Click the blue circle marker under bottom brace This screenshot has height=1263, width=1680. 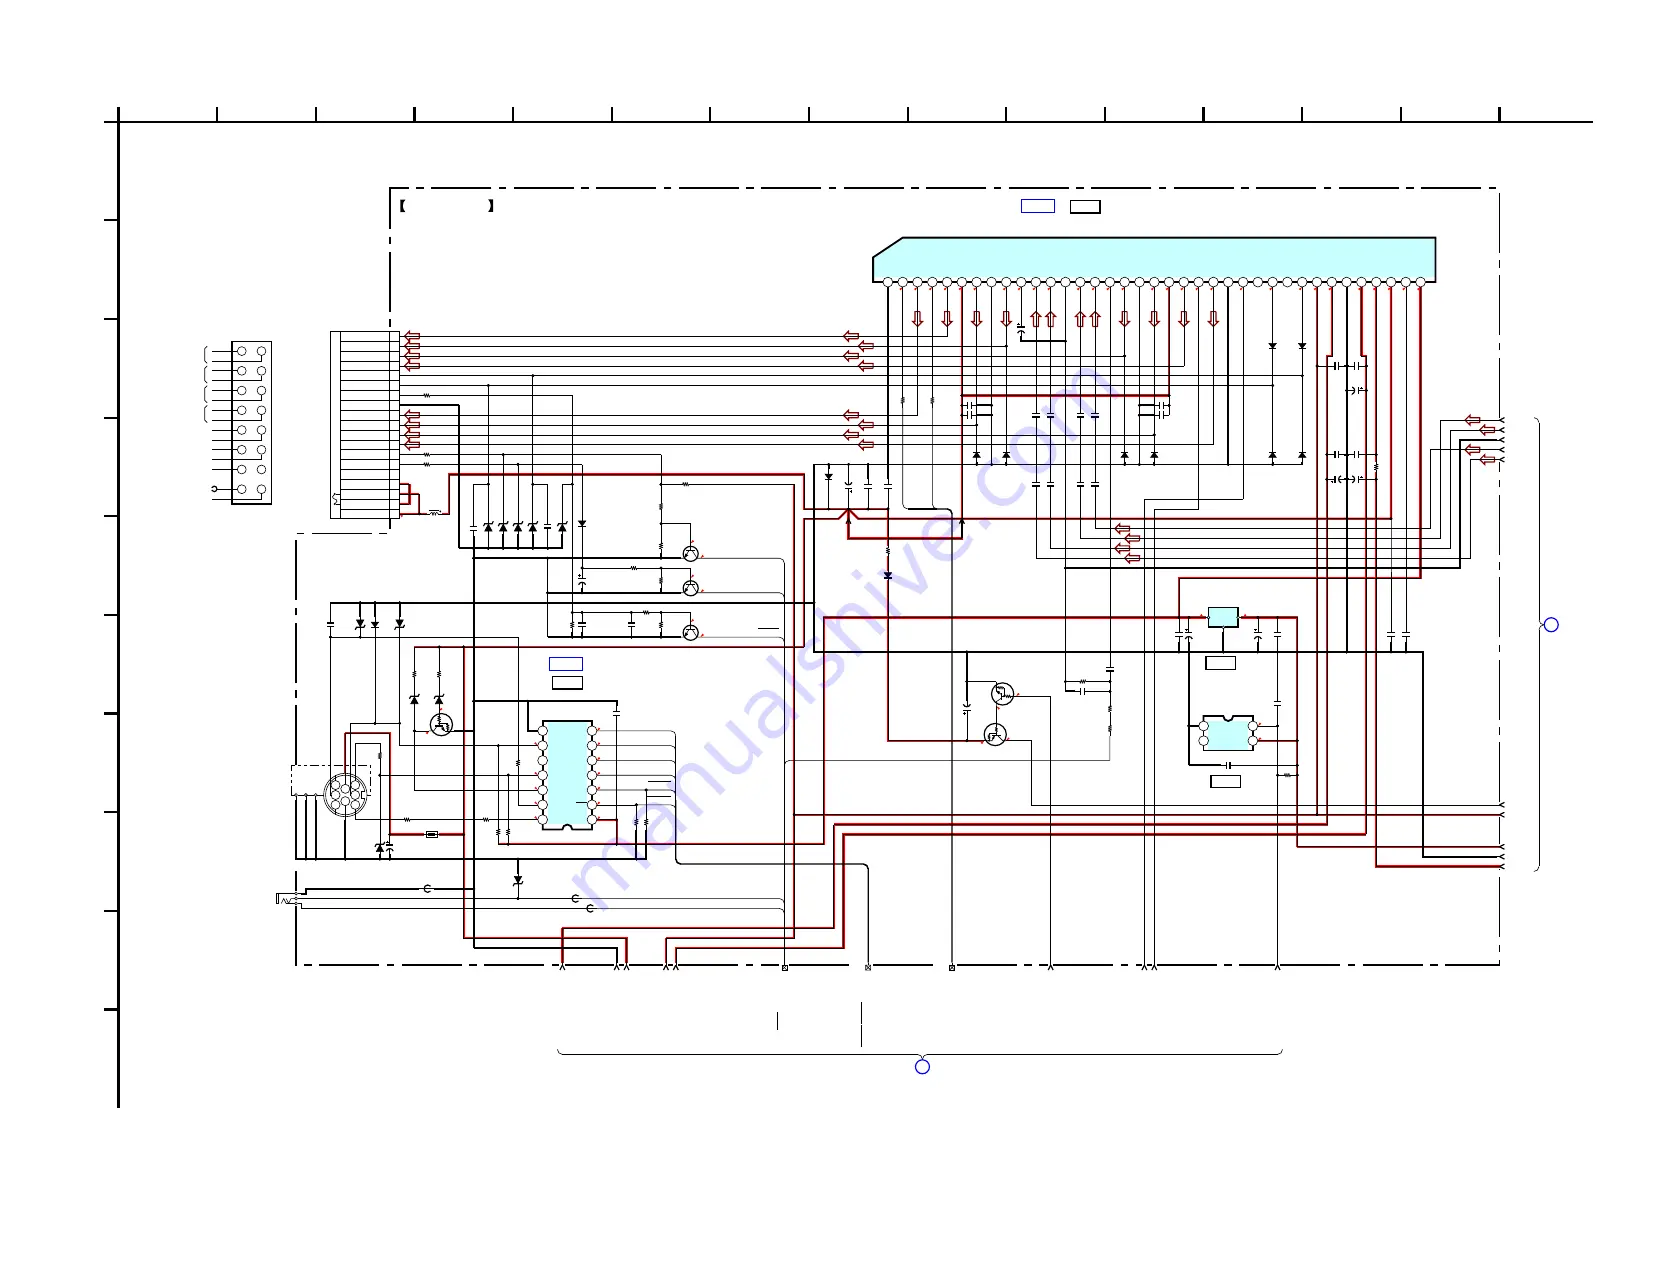(922, 1067)
